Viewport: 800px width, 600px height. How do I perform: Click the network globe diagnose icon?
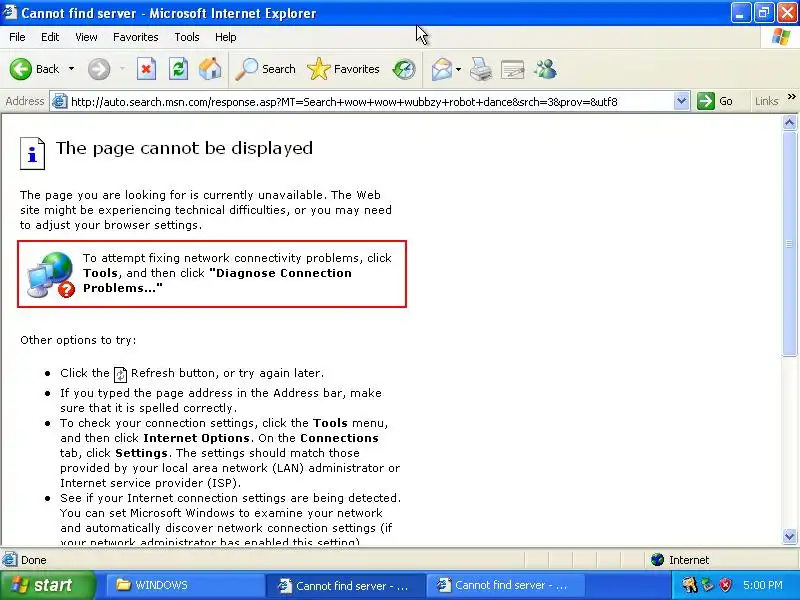click(51, 274)
